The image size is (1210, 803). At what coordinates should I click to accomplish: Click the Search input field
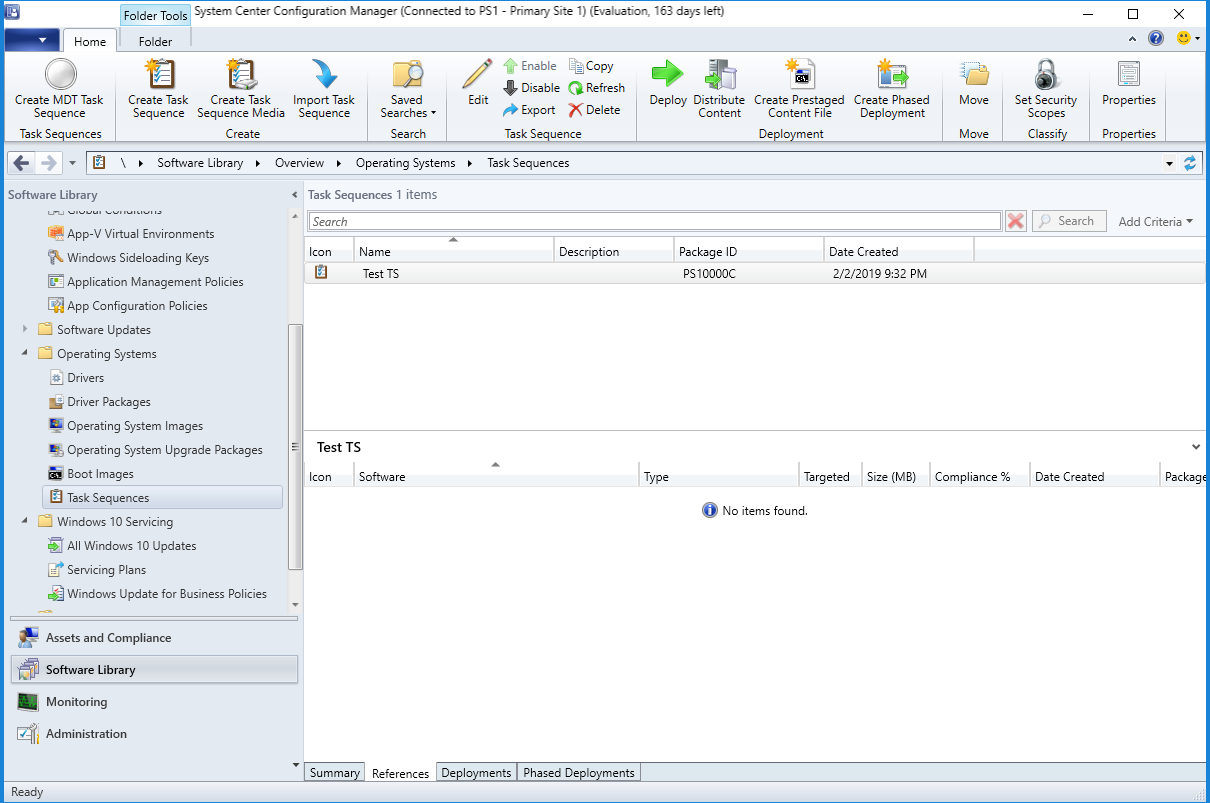coord(655,222)
